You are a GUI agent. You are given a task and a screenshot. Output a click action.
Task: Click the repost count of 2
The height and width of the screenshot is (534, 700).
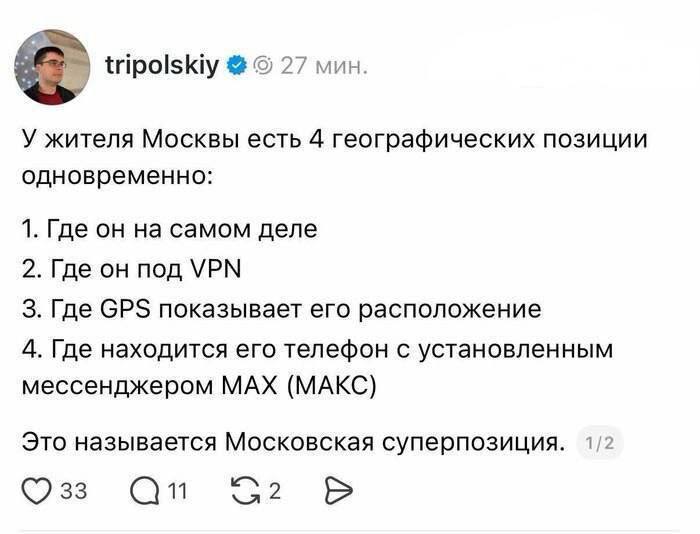[275, 491]
